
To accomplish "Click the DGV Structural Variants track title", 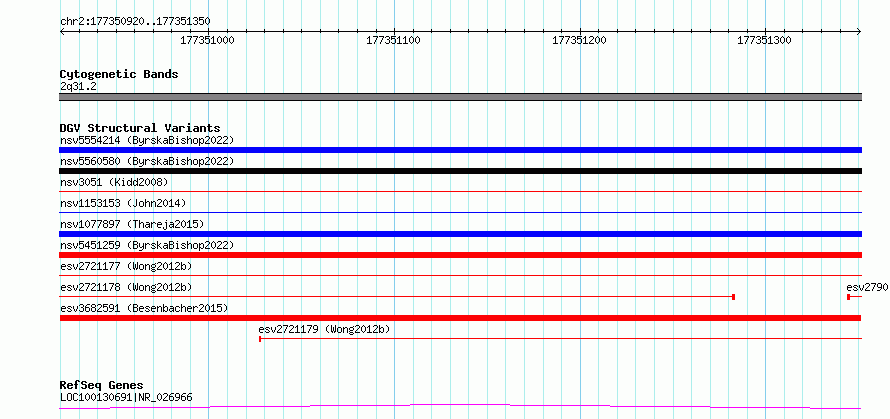I will click(140, 128).
